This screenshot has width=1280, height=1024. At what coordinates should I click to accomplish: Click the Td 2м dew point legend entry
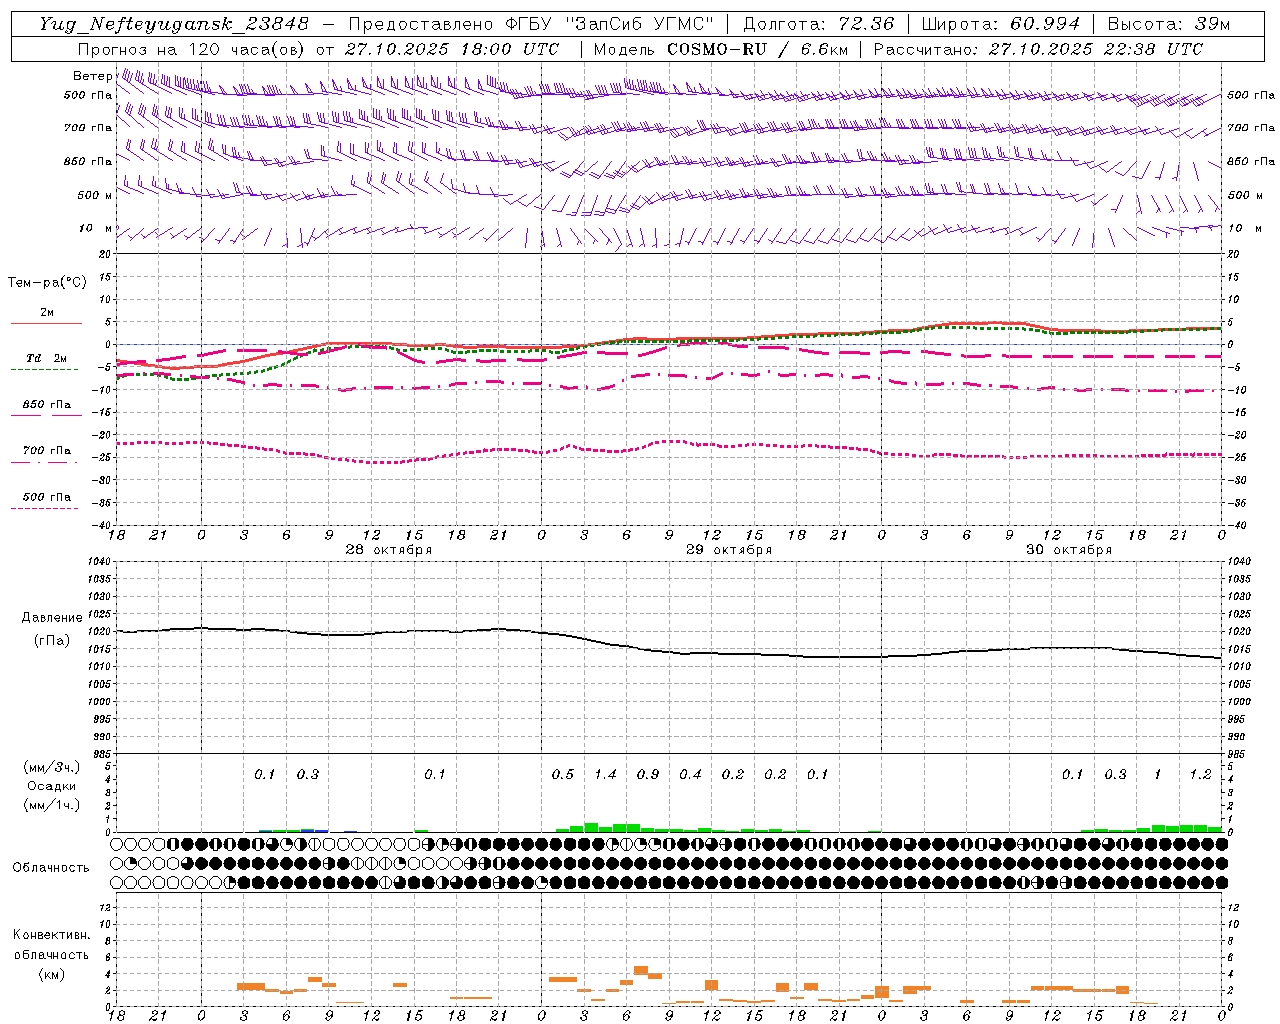click(x=47, y=358)
